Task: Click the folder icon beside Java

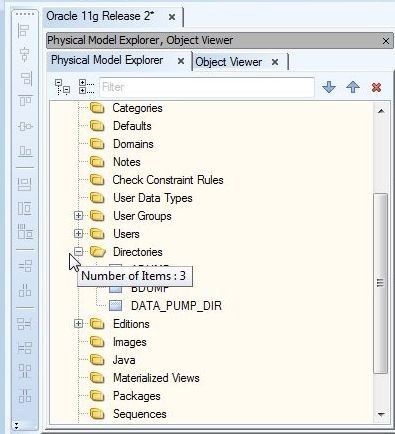Action: [x=97, y=360]
